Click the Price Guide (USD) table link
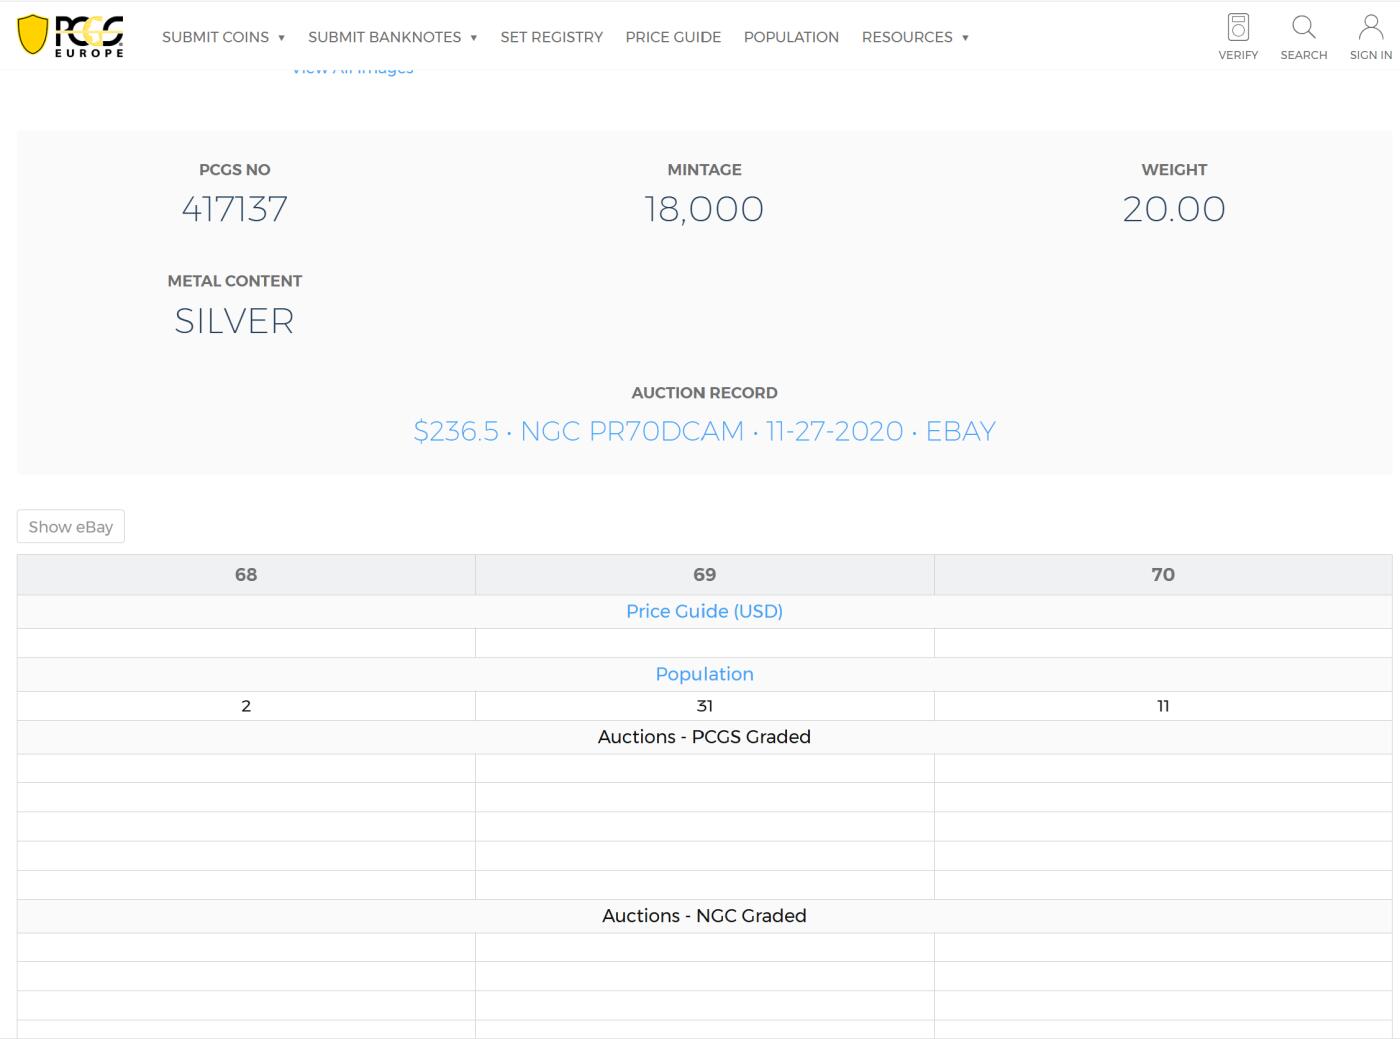The width and height of the screenshot is (1400, 1039). tap(704, 611)
